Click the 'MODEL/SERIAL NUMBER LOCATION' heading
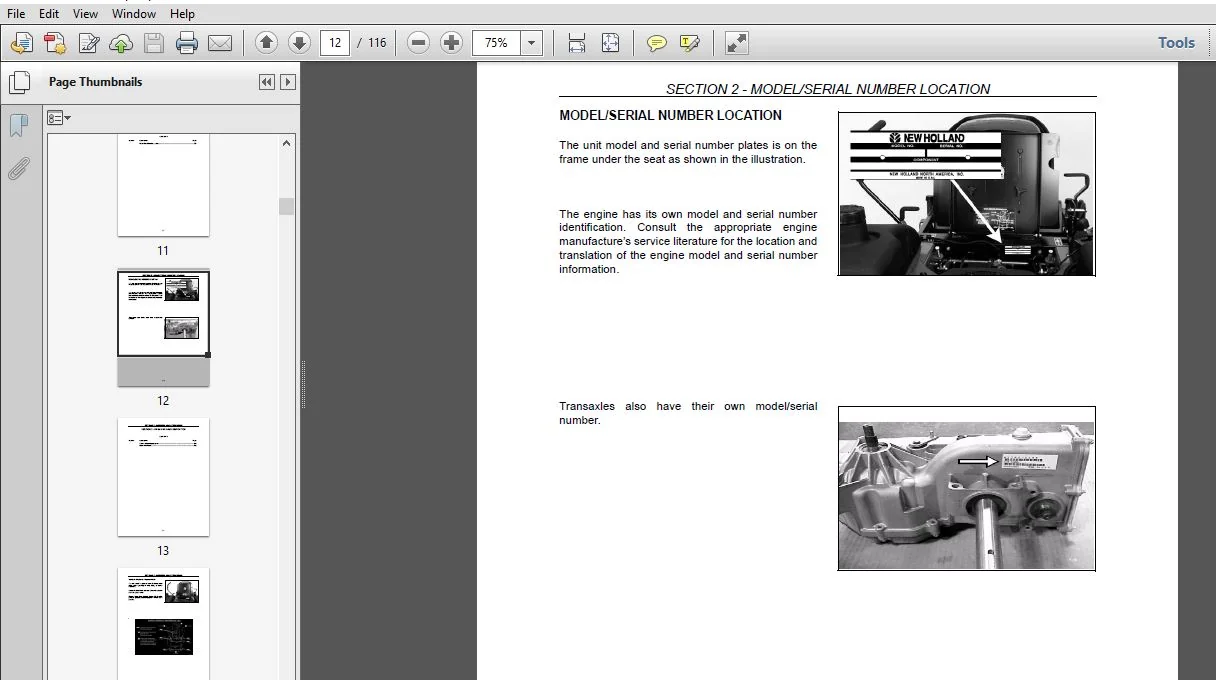Image resolution: width=1216 pixels, height=680 pixels. [x=670, y=116]
